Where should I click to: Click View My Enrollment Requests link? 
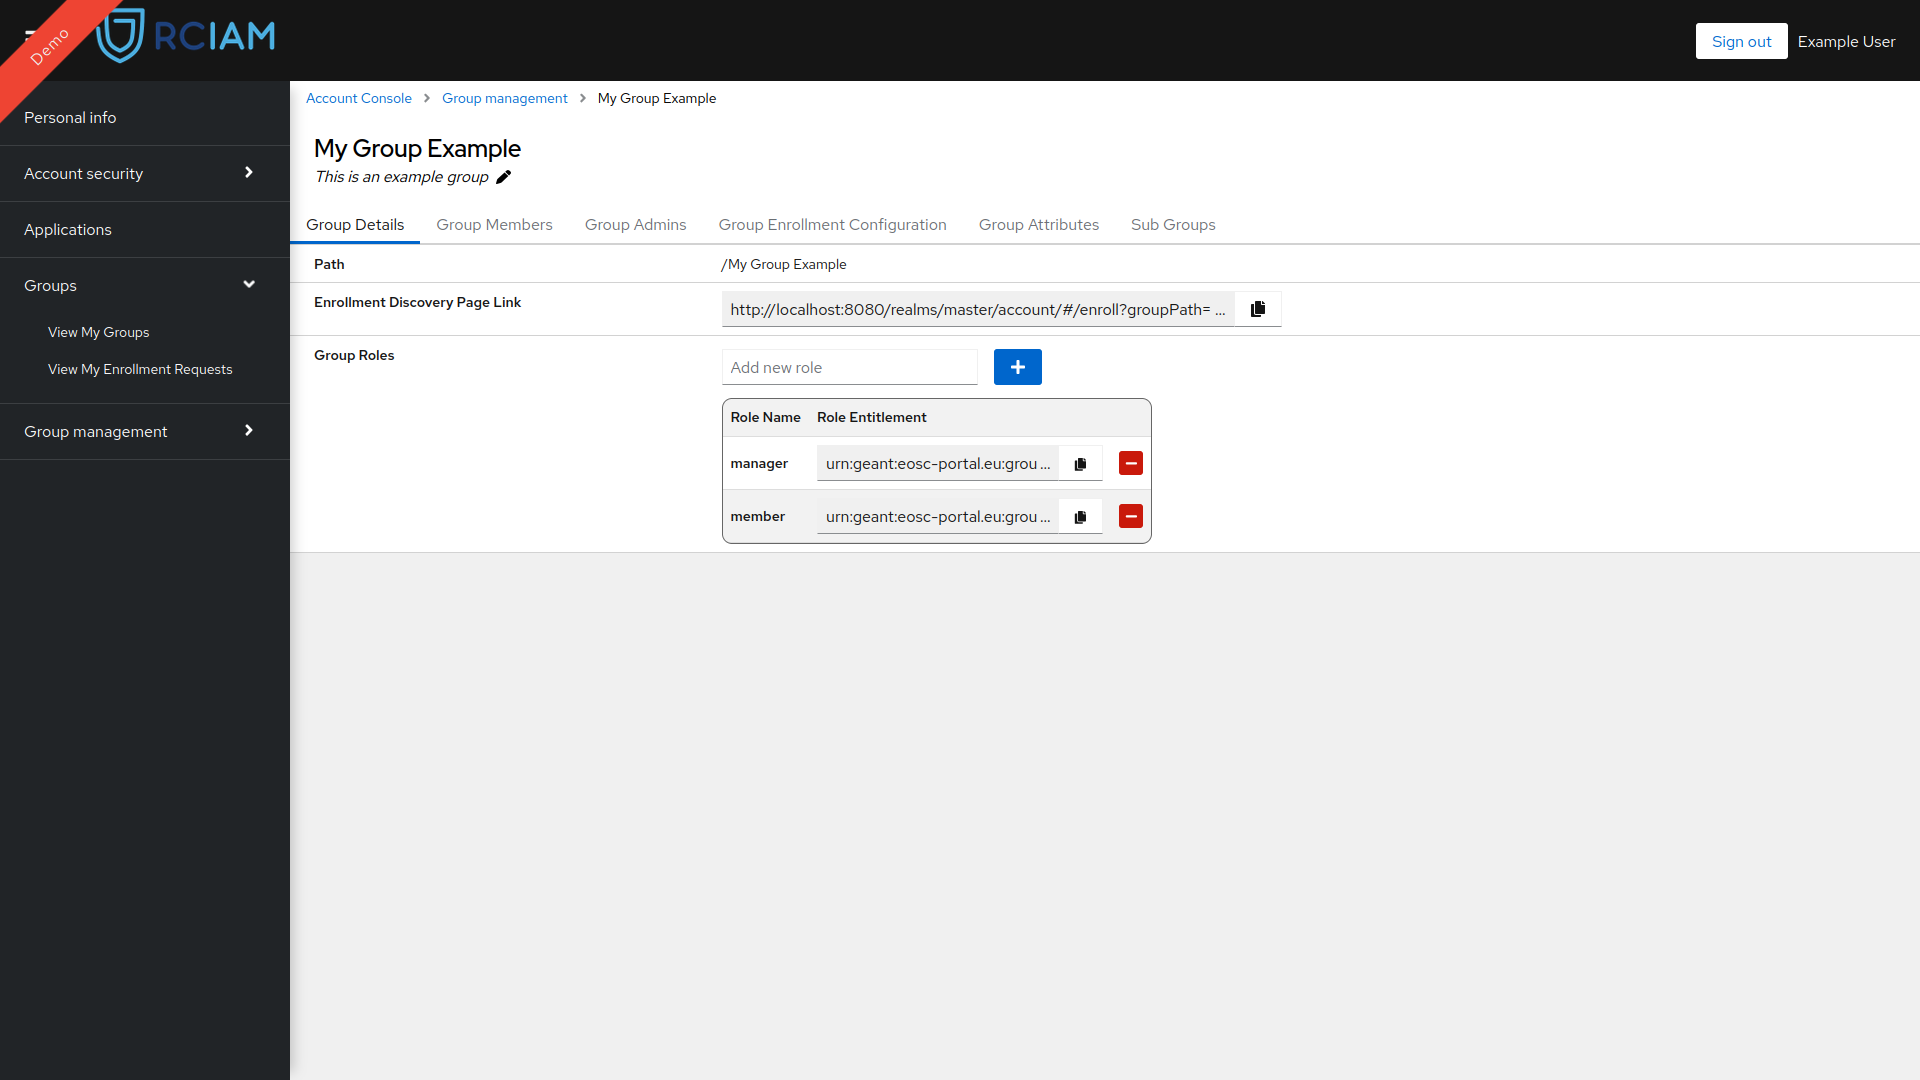140,369
